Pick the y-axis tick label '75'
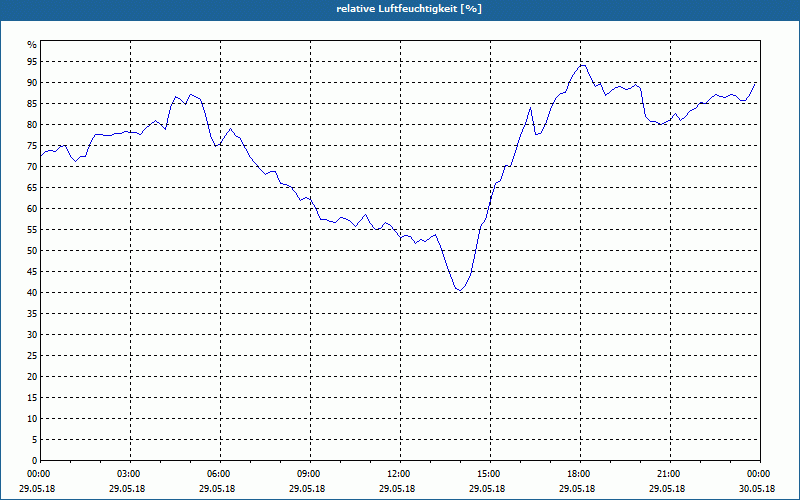Image resolution: width=800 pixels, height=500 pixels. tap(32, 145)
